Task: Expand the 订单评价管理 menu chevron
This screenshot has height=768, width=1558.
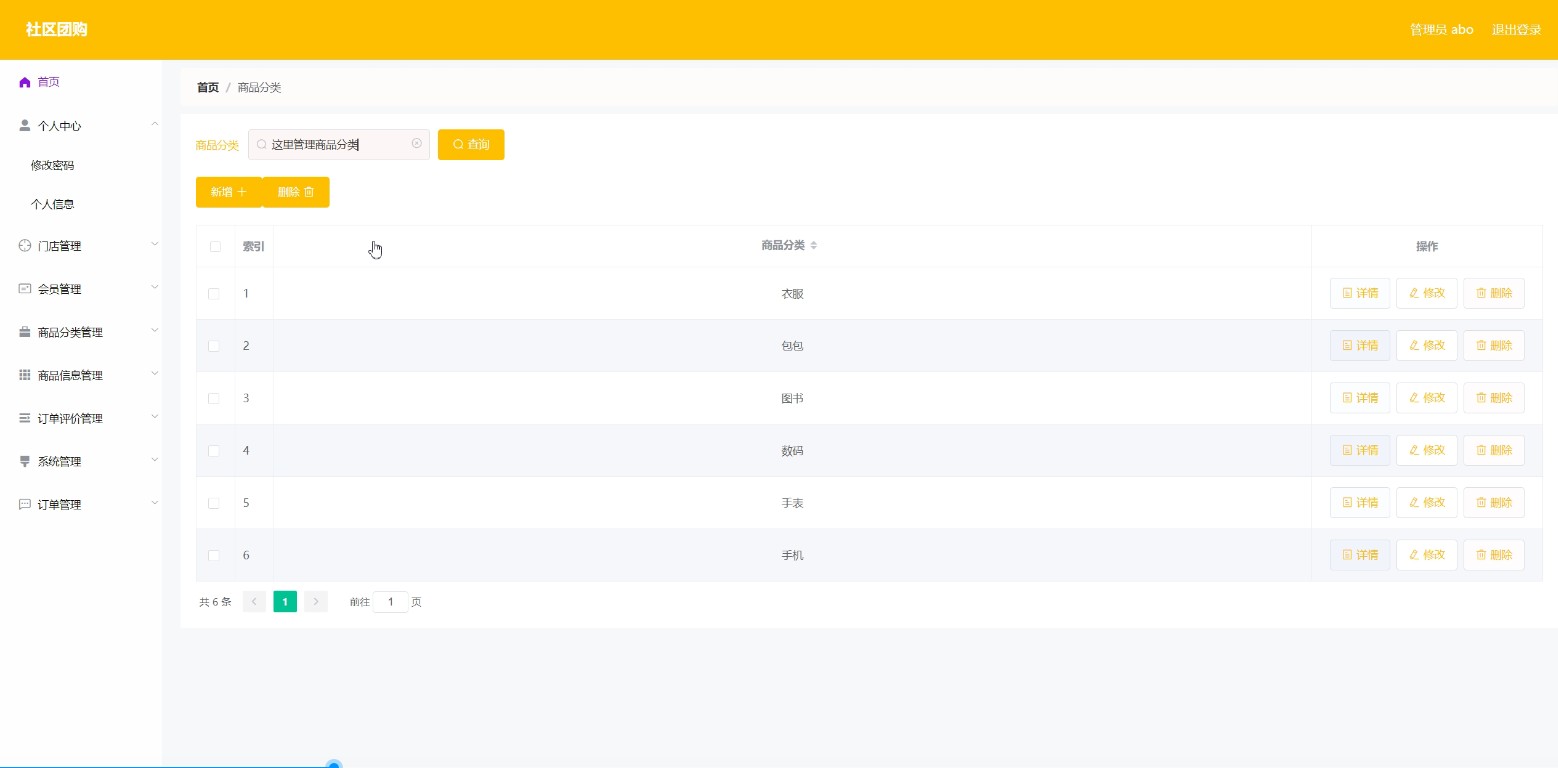Action: [154, 416]
